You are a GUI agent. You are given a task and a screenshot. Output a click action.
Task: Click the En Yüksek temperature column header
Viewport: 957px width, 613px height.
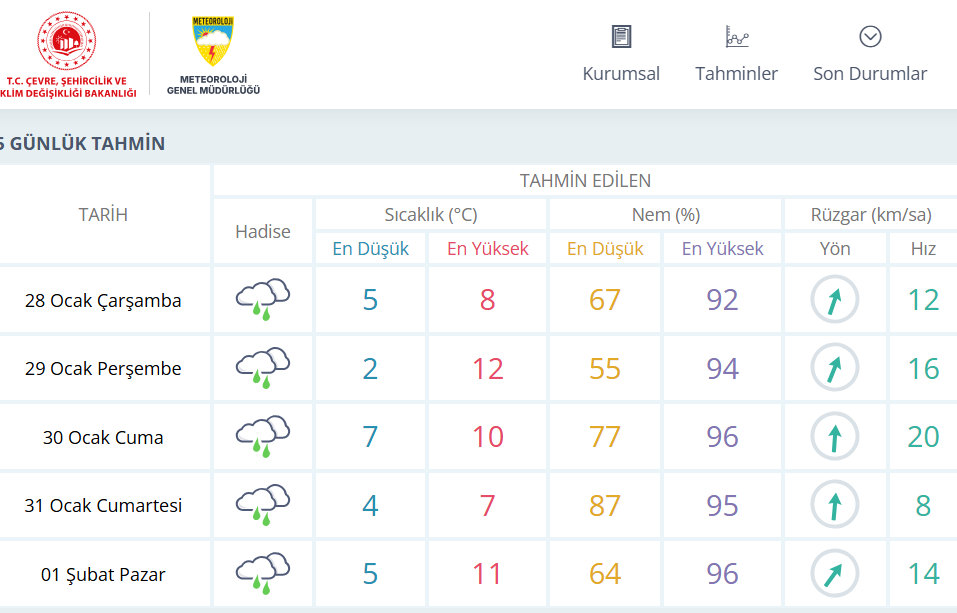coord(488,249)
